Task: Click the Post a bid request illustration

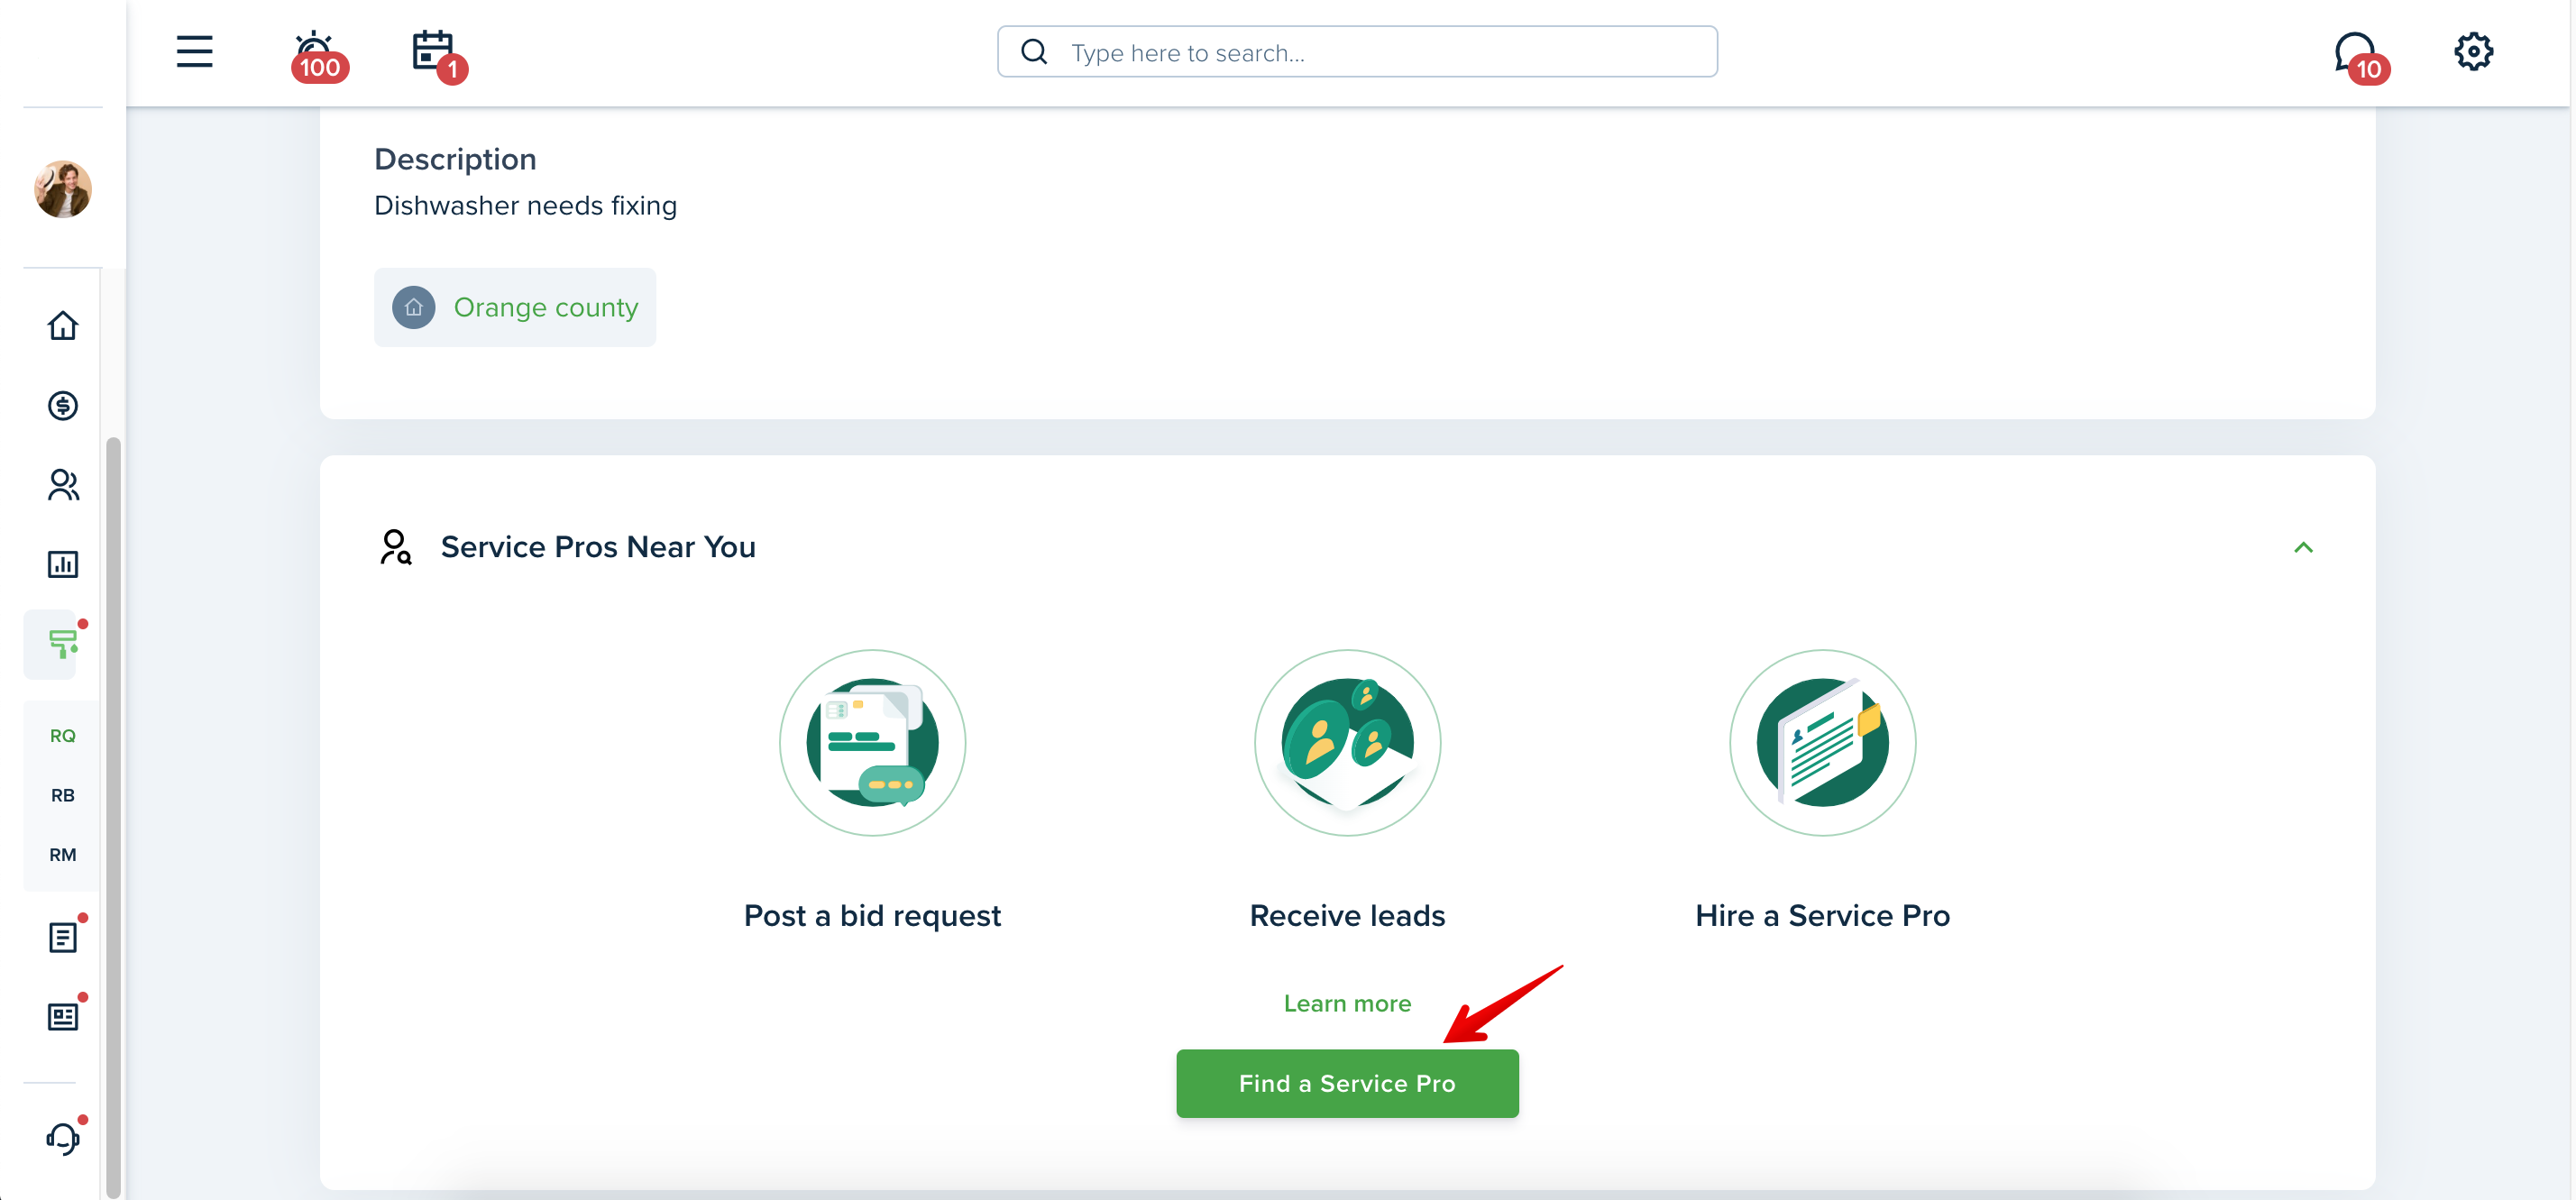Action: click(872, 742)
